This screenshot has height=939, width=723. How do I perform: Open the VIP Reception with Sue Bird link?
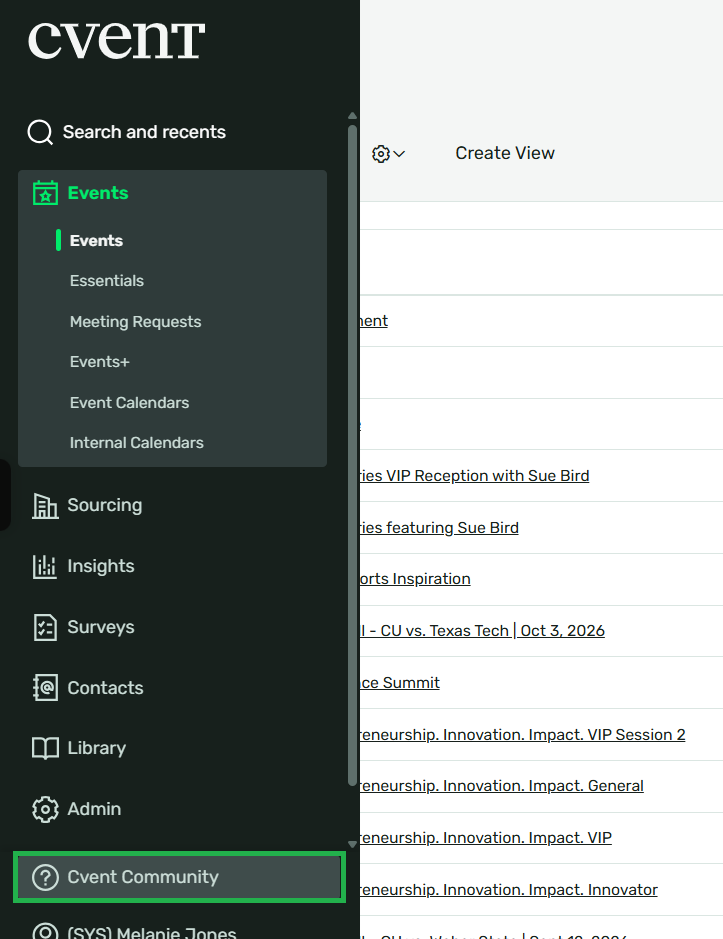click(474, 475)
